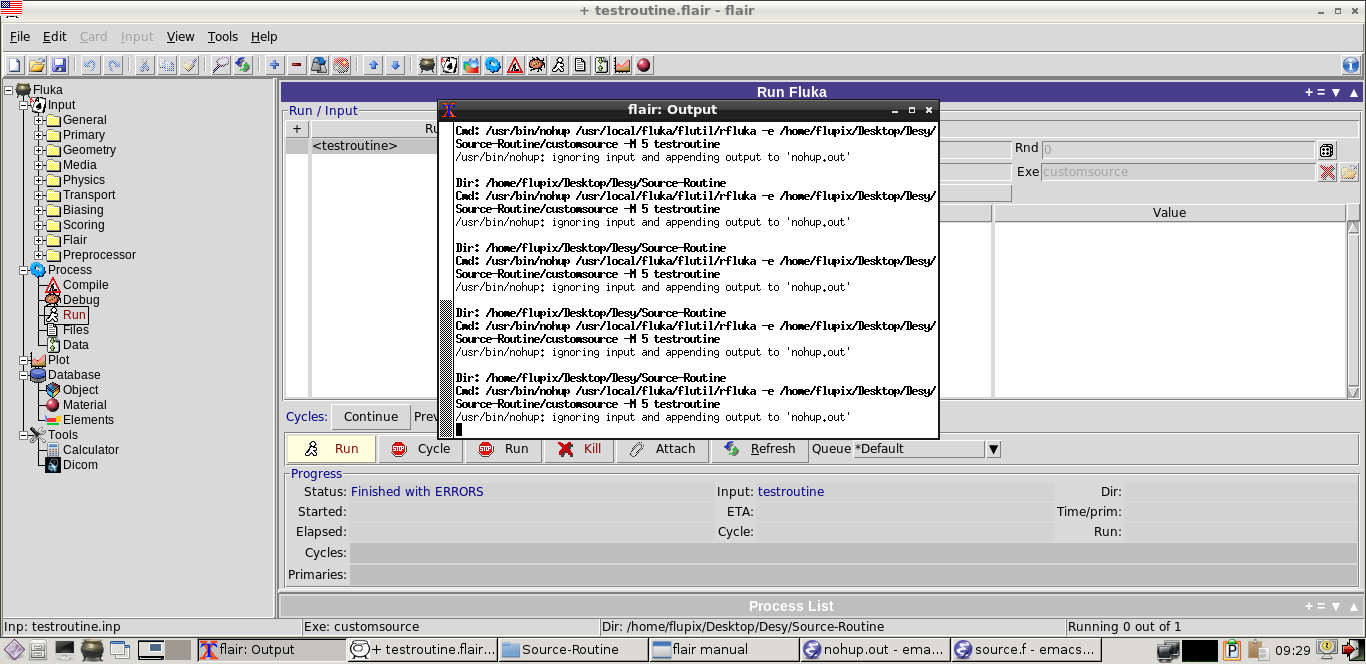
Task: Click the stop Run button next to Kill
Action: tap(504, 449)
